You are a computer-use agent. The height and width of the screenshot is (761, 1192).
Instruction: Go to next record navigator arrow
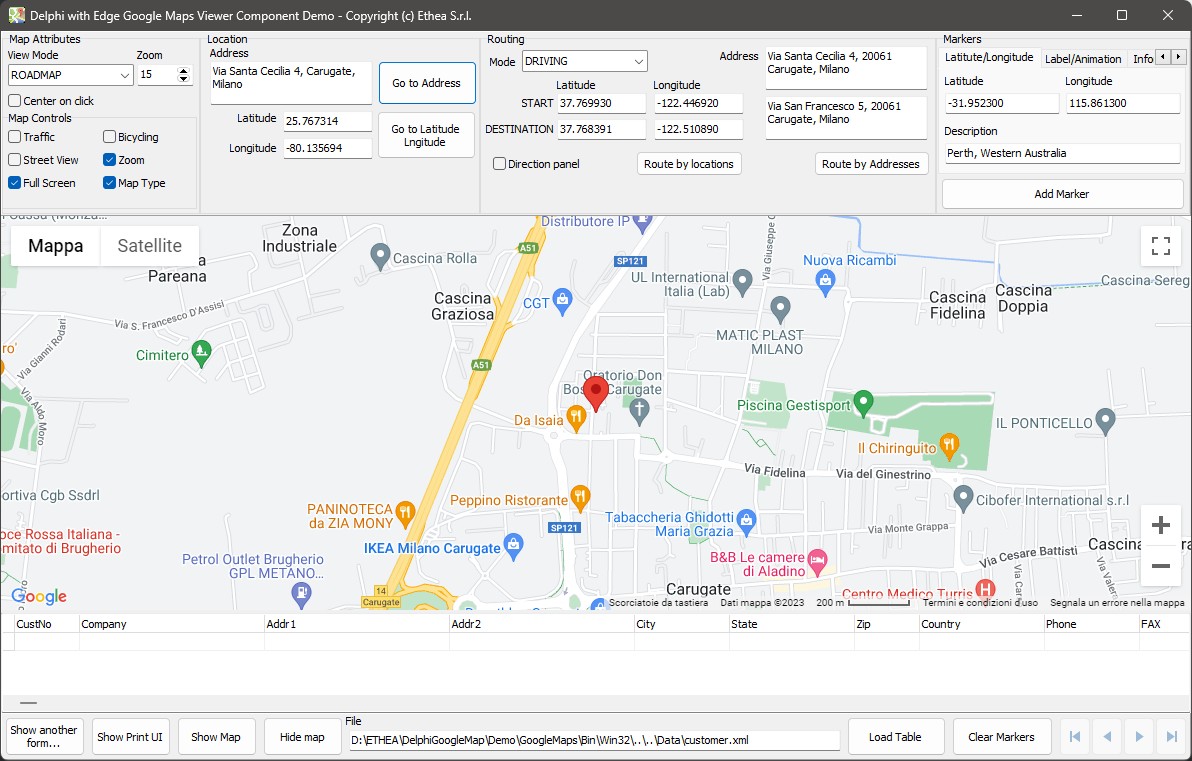coord(1139,736)
